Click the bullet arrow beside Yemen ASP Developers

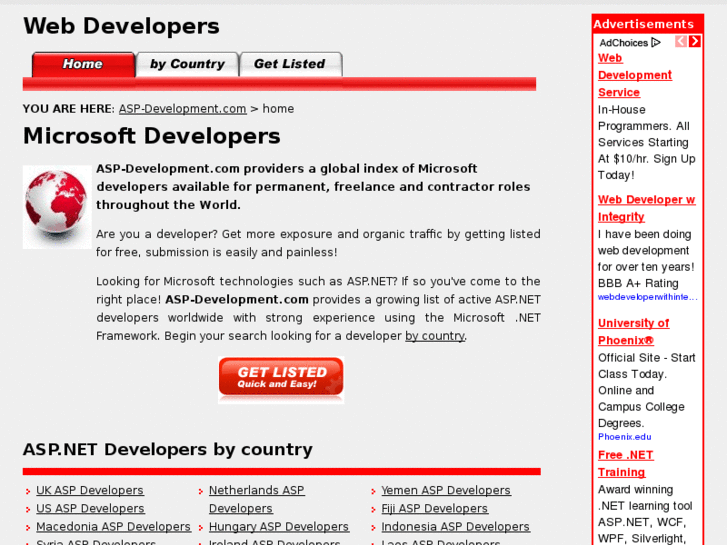(373, 491)
